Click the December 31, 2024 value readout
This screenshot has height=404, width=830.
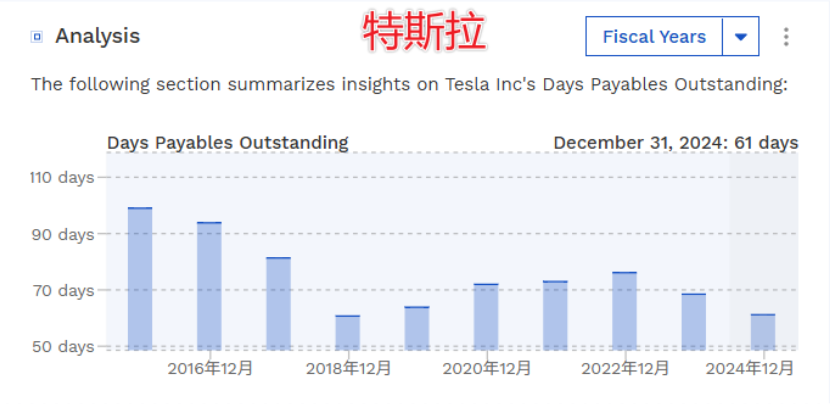pos(675,143)
